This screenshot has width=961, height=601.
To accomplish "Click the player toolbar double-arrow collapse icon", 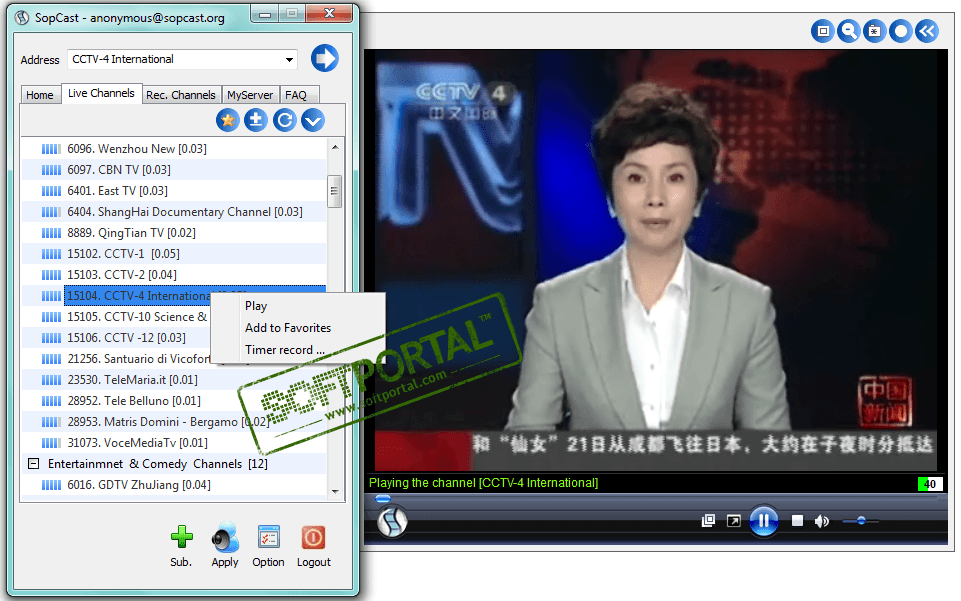I will (927, 31).
